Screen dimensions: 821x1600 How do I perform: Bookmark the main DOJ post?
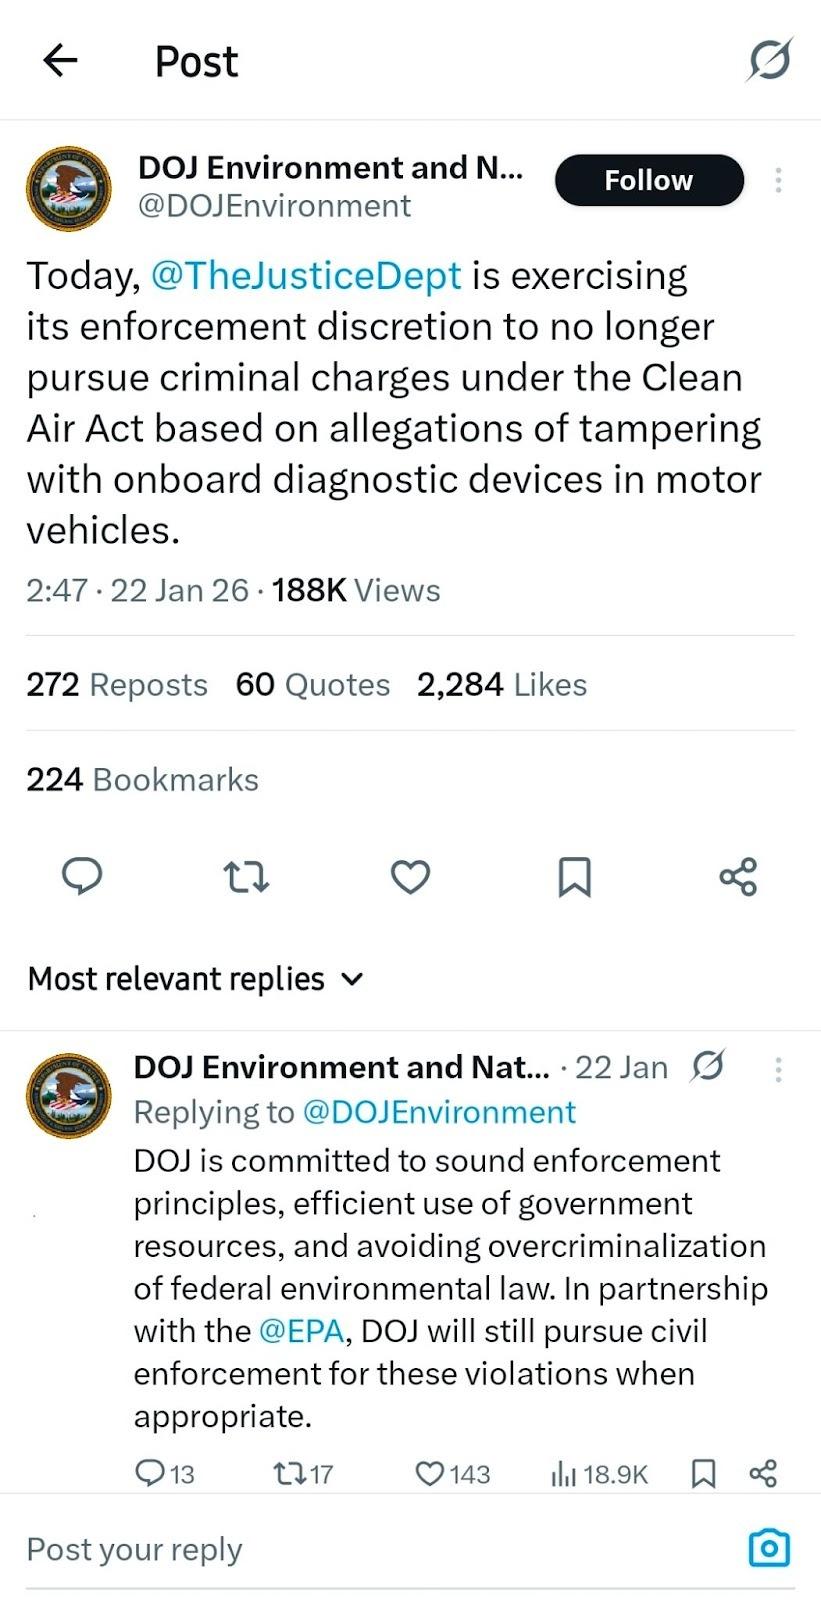[574, 877]
